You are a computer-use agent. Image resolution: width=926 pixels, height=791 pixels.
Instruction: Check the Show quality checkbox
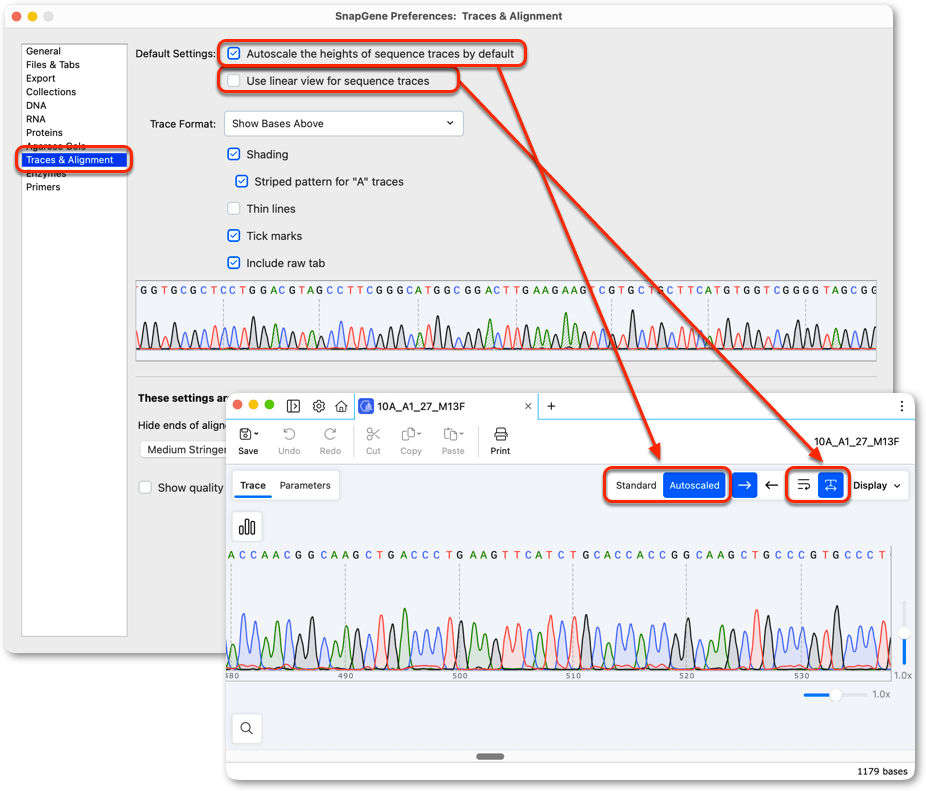pyautogui.click(x=145, y=487)
